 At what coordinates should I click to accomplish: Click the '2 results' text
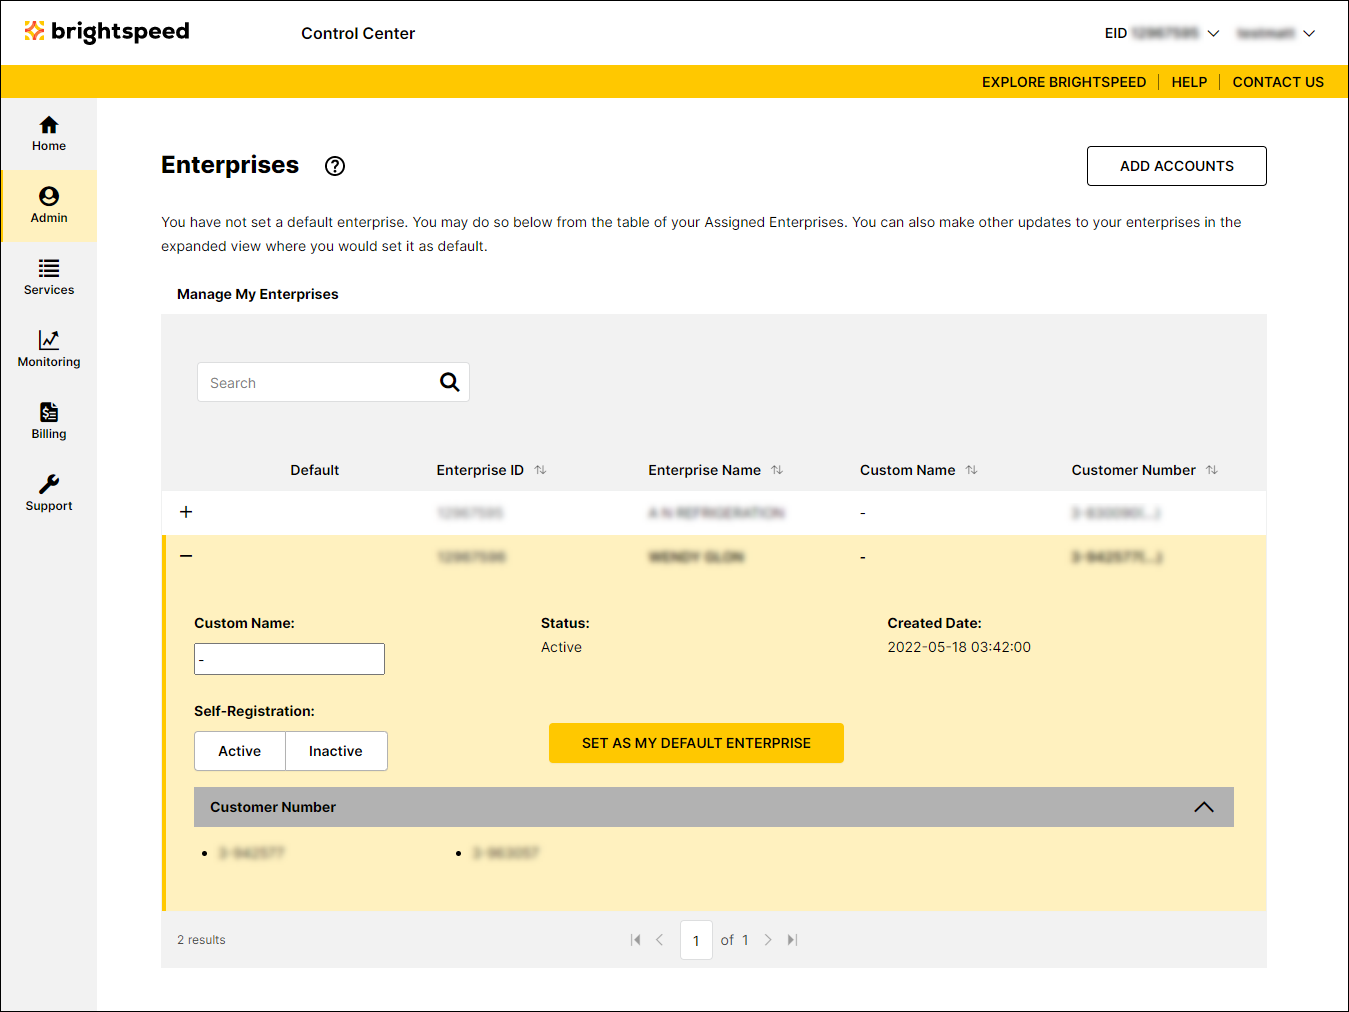(201, 940)
